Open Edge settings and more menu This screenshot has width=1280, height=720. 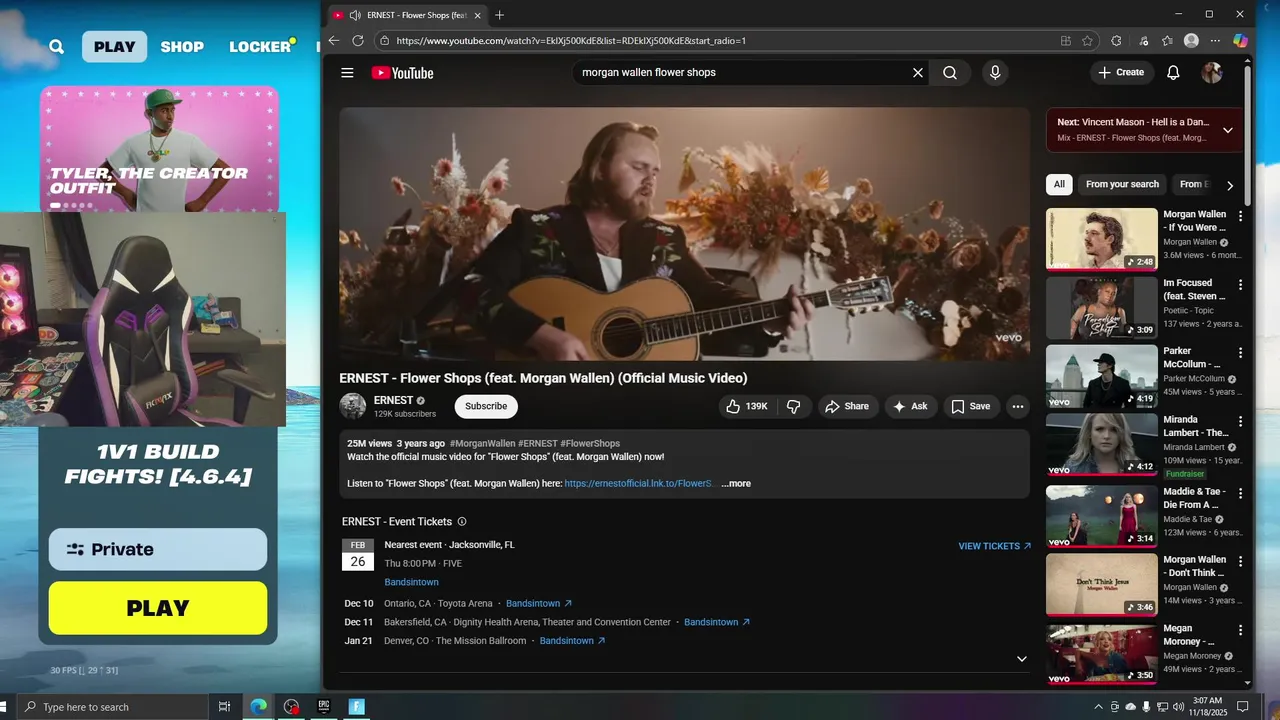click(1215, 41)
